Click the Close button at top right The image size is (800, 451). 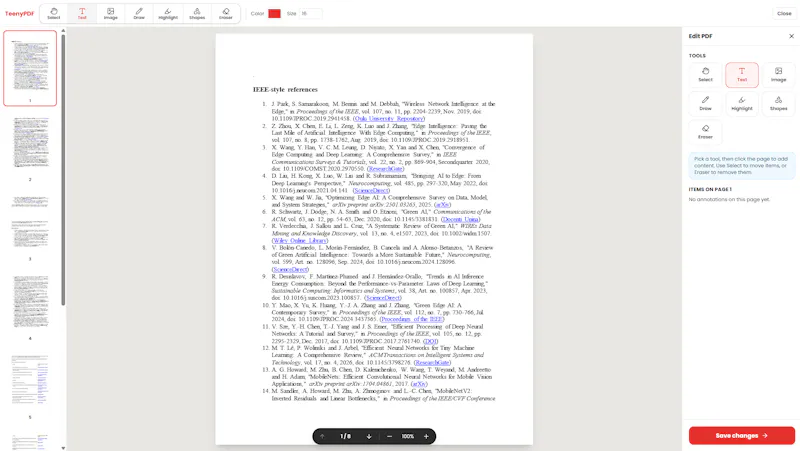[784, 13]
